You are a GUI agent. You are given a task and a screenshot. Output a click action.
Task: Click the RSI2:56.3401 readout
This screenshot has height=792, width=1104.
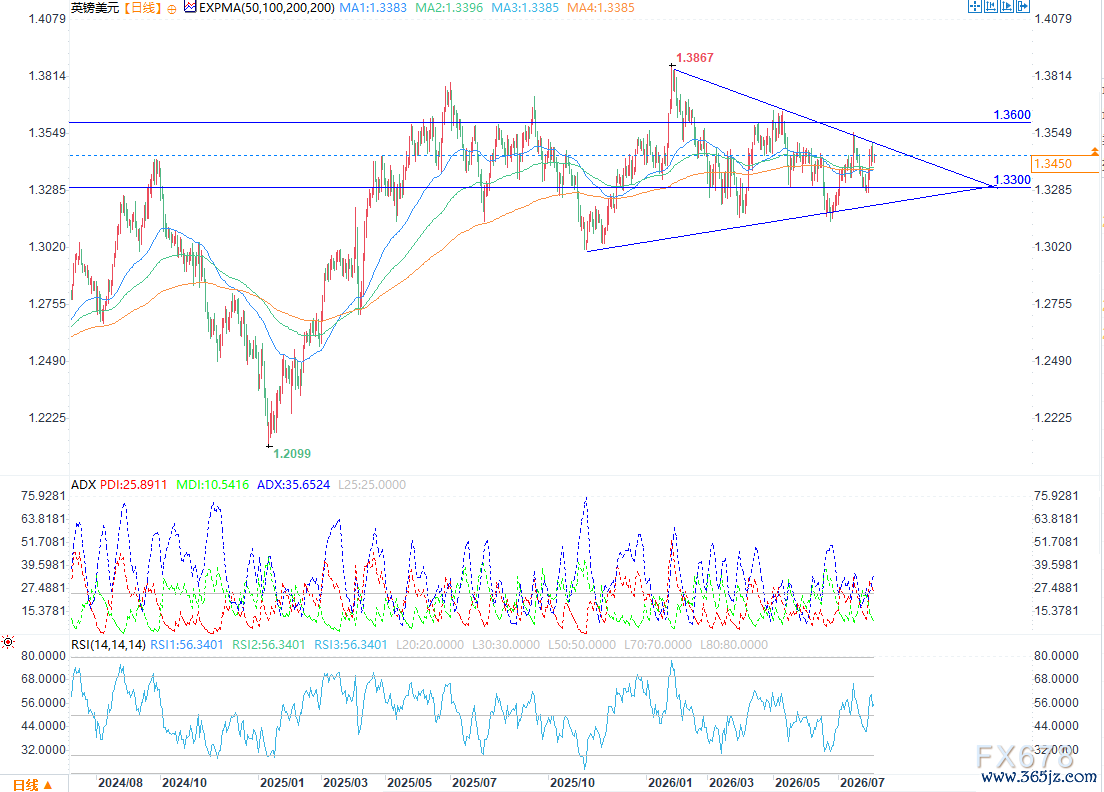coord(269,644)
